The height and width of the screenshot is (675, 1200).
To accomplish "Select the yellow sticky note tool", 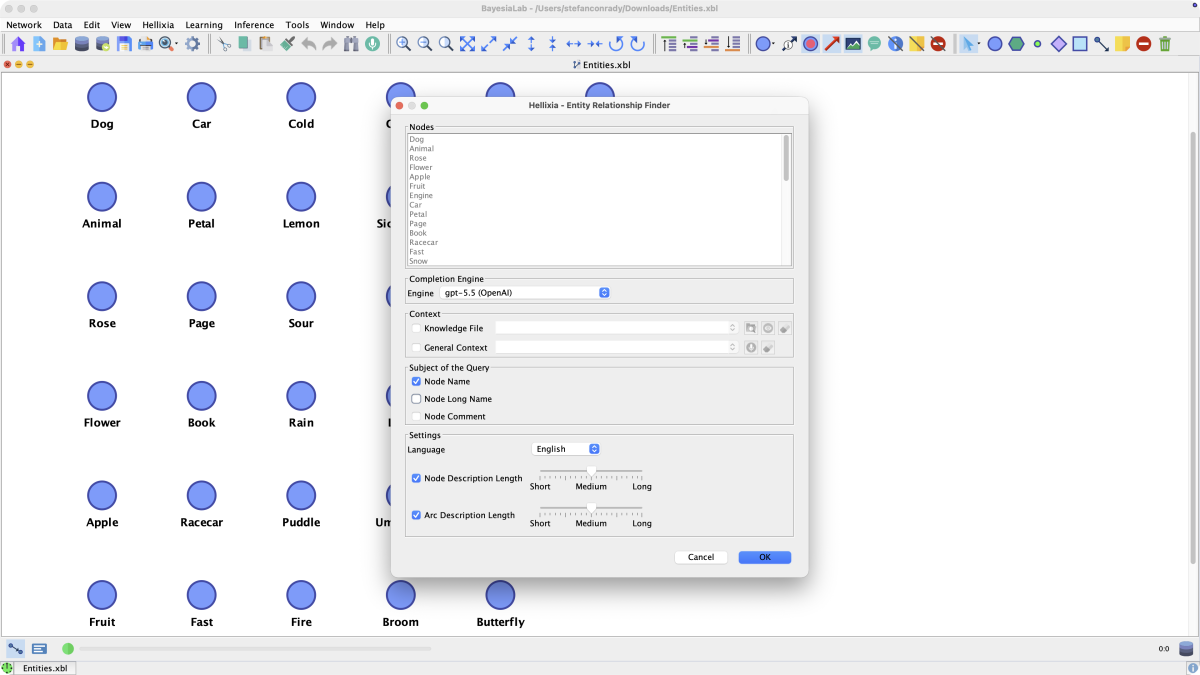I will pos(1122,44).
